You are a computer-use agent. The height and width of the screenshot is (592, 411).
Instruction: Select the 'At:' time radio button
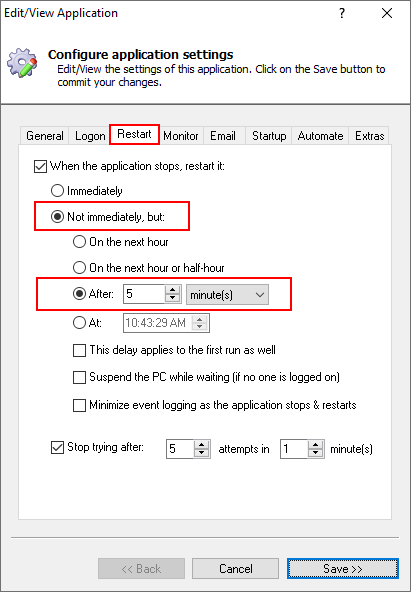pos(79,323)
